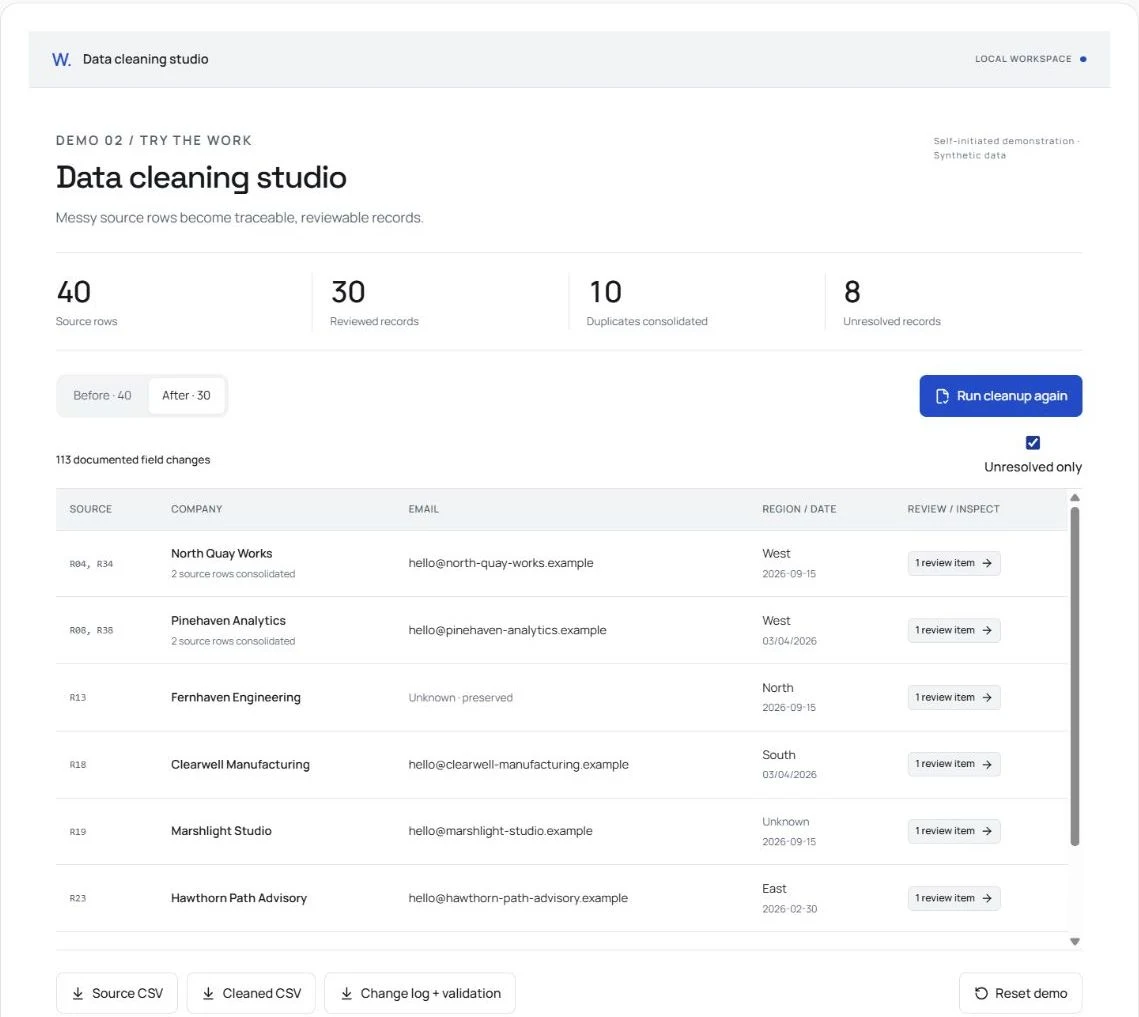This screenshot has height=1017, width=1139.
Task: Click the Marshlight Studio company name
Action: [221, 831]
